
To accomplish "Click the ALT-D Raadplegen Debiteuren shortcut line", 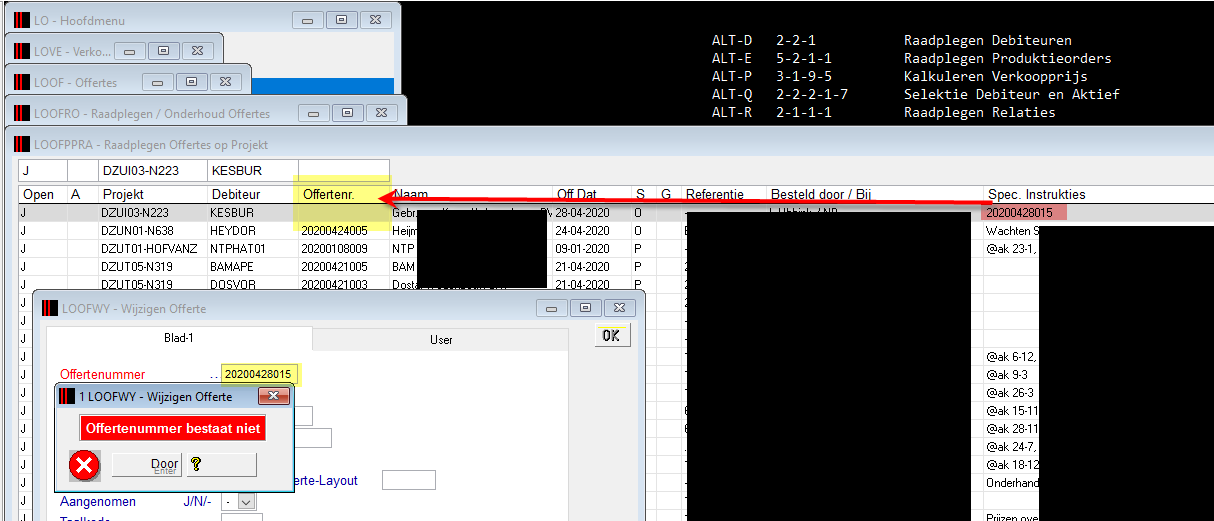I will pyautogui.click(x=891, y=41).
